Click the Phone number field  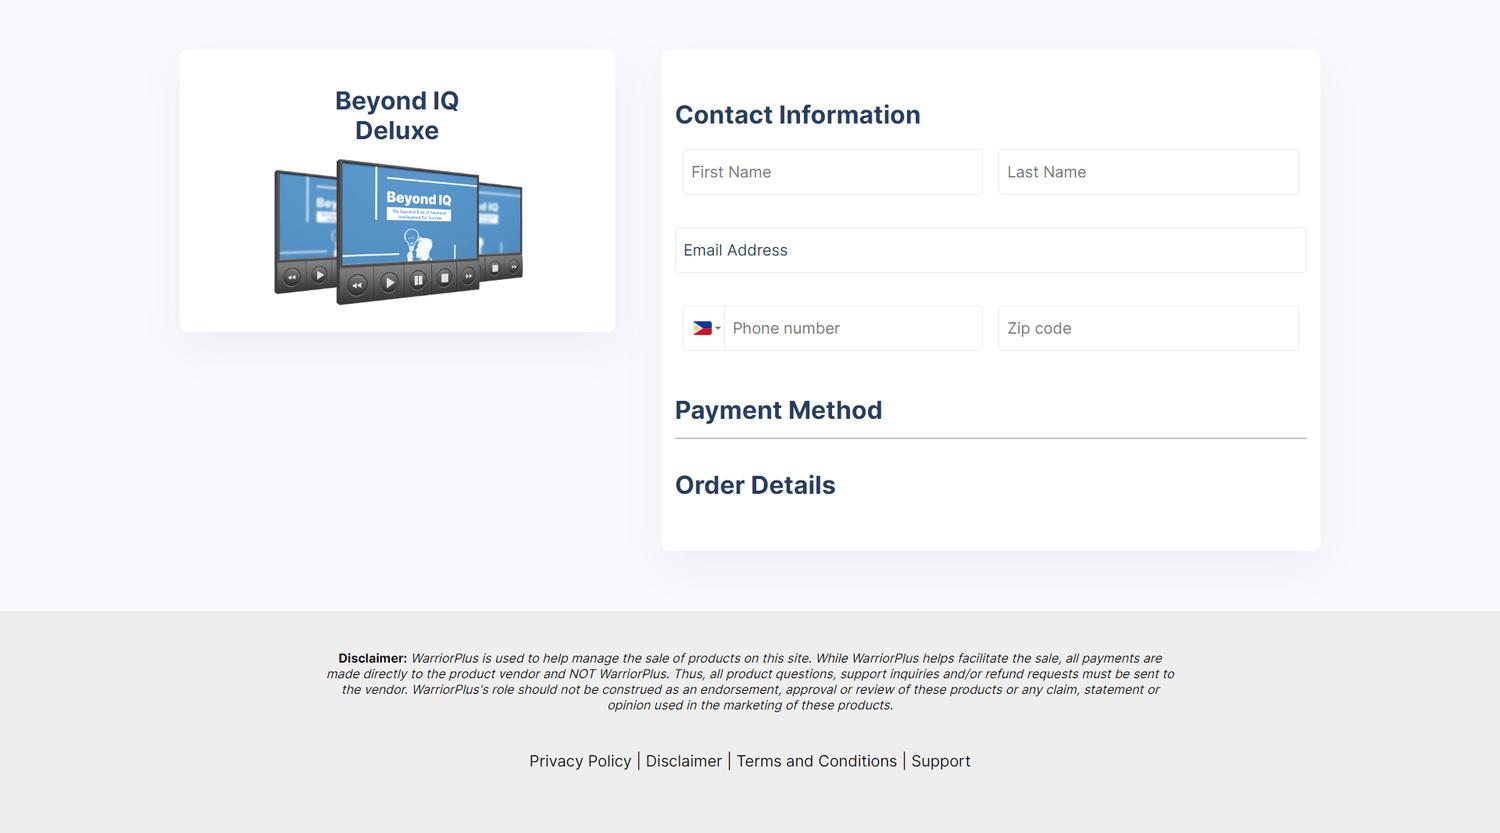coord(853,328)
